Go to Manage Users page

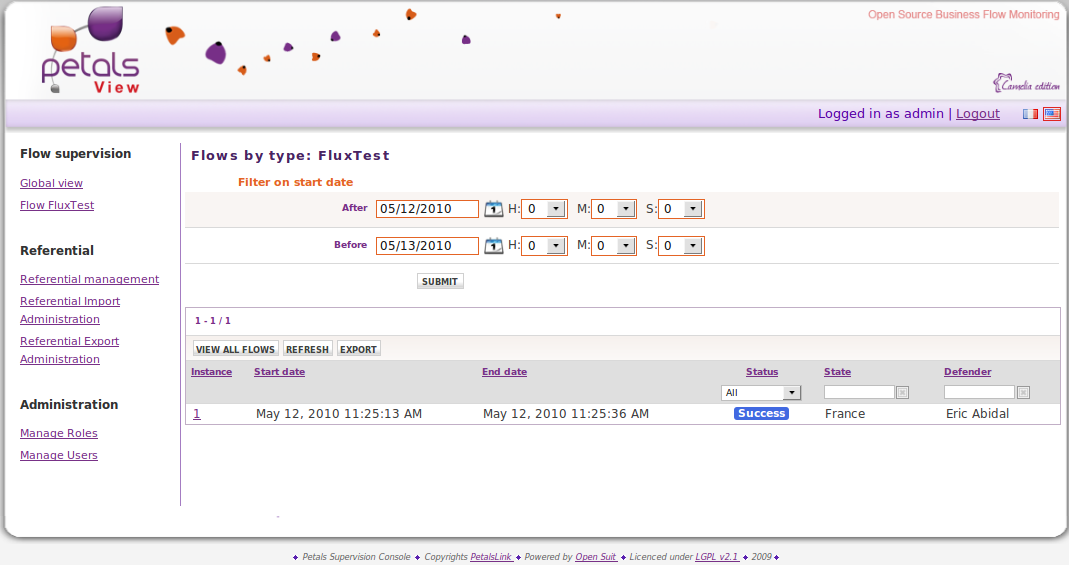59,455
